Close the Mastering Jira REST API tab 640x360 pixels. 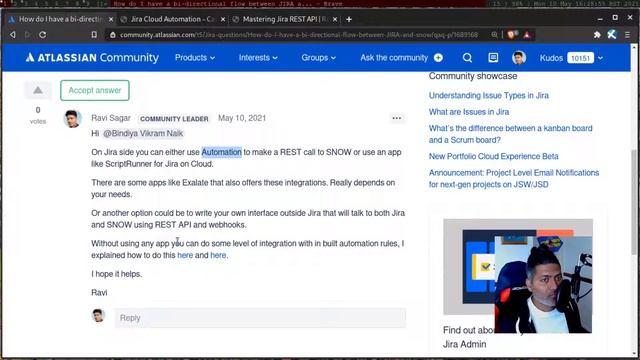tap(335, 19)
